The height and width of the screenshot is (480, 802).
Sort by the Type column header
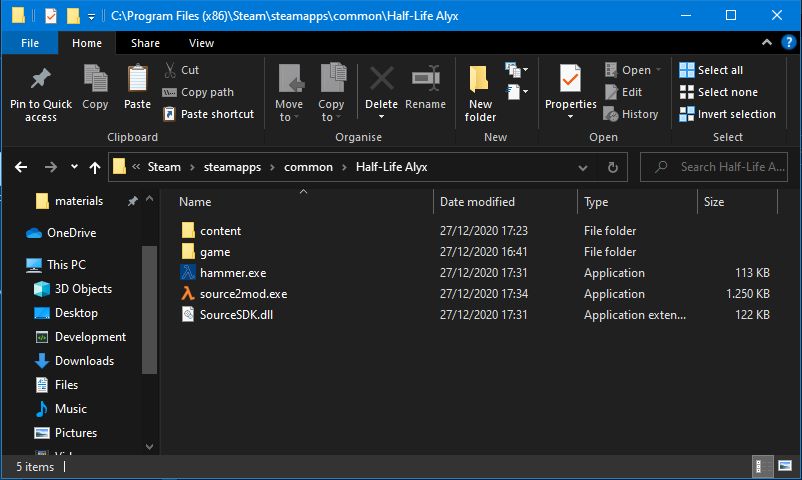pyautogui.click(x=637, y=202)
